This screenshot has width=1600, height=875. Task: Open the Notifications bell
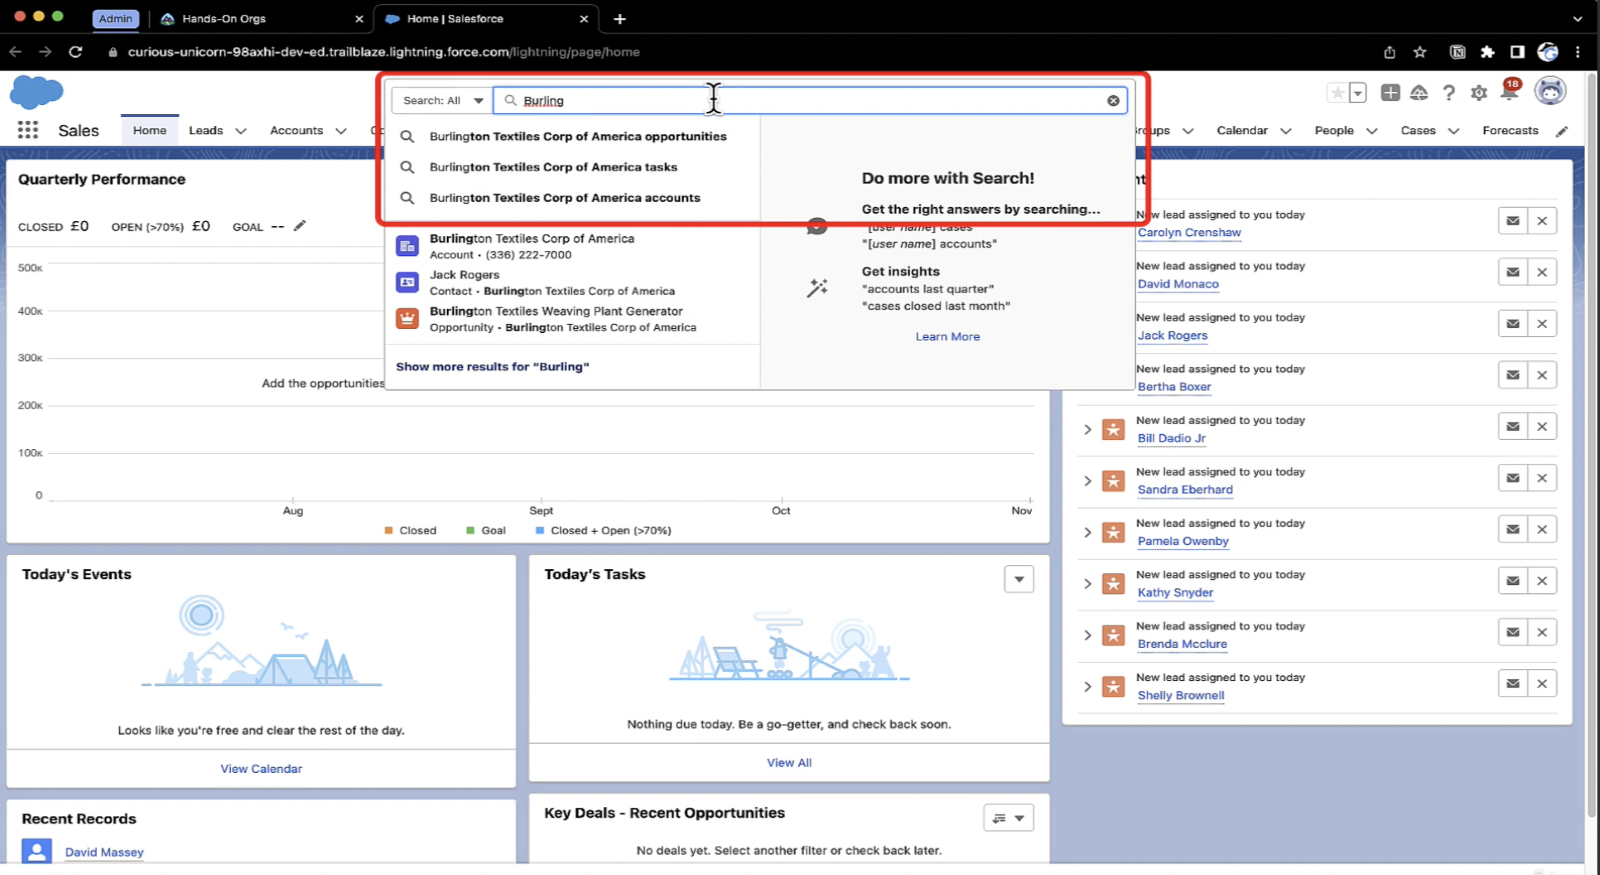point(1509,91)
